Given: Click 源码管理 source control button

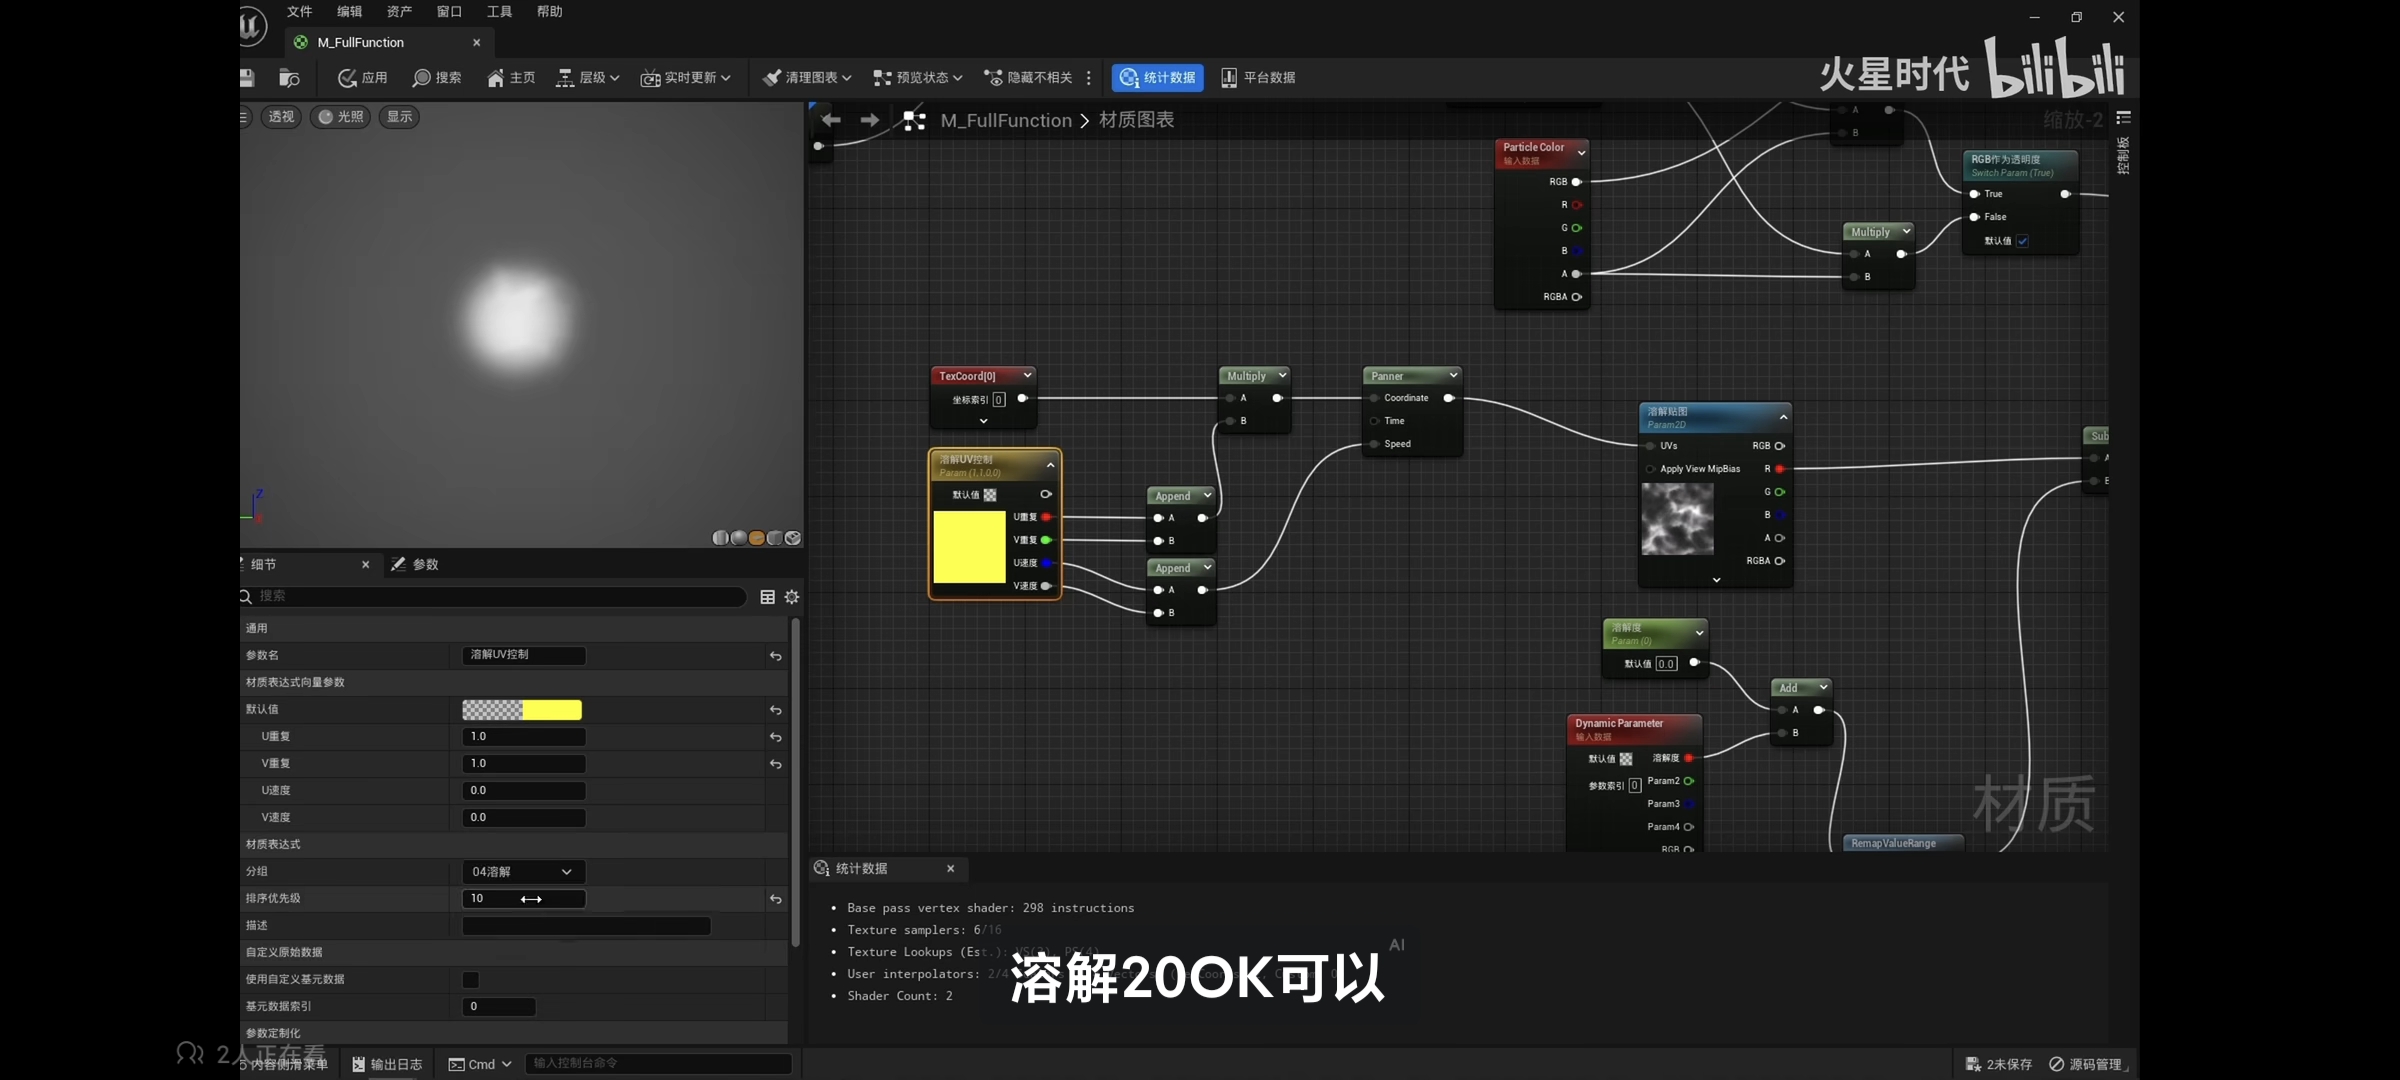Looking at the screenshot, I should pos(2086,1064).
